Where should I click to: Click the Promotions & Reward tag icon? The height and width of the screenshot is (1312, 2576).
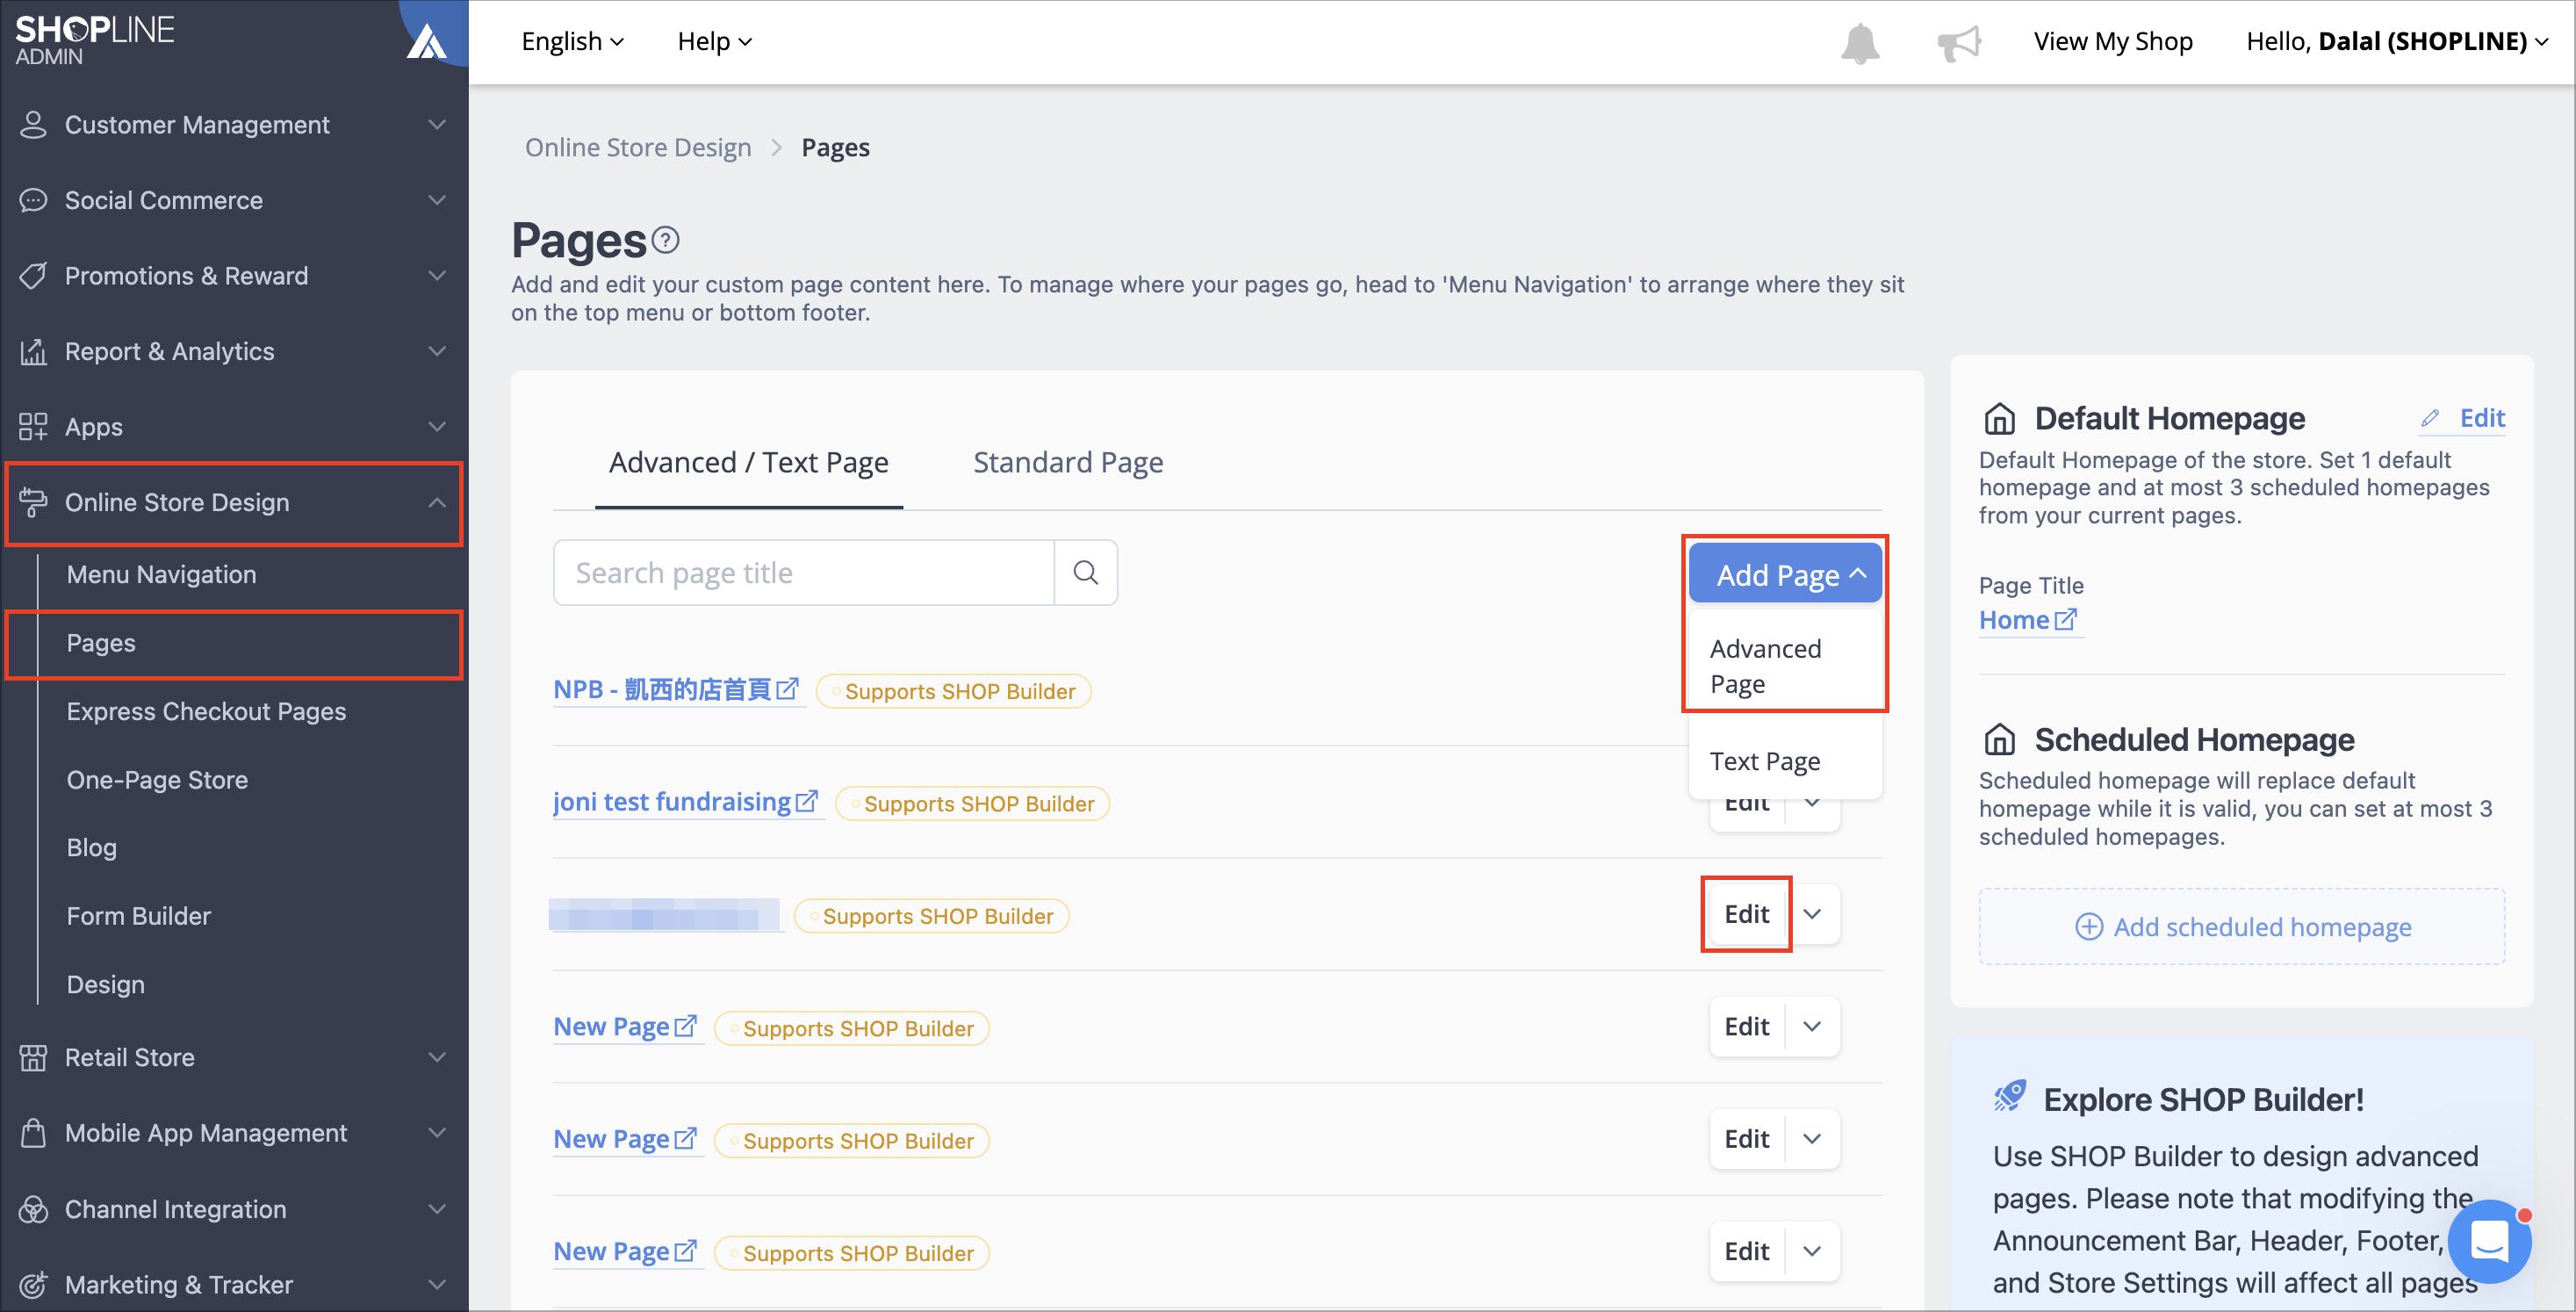(33, 276)
